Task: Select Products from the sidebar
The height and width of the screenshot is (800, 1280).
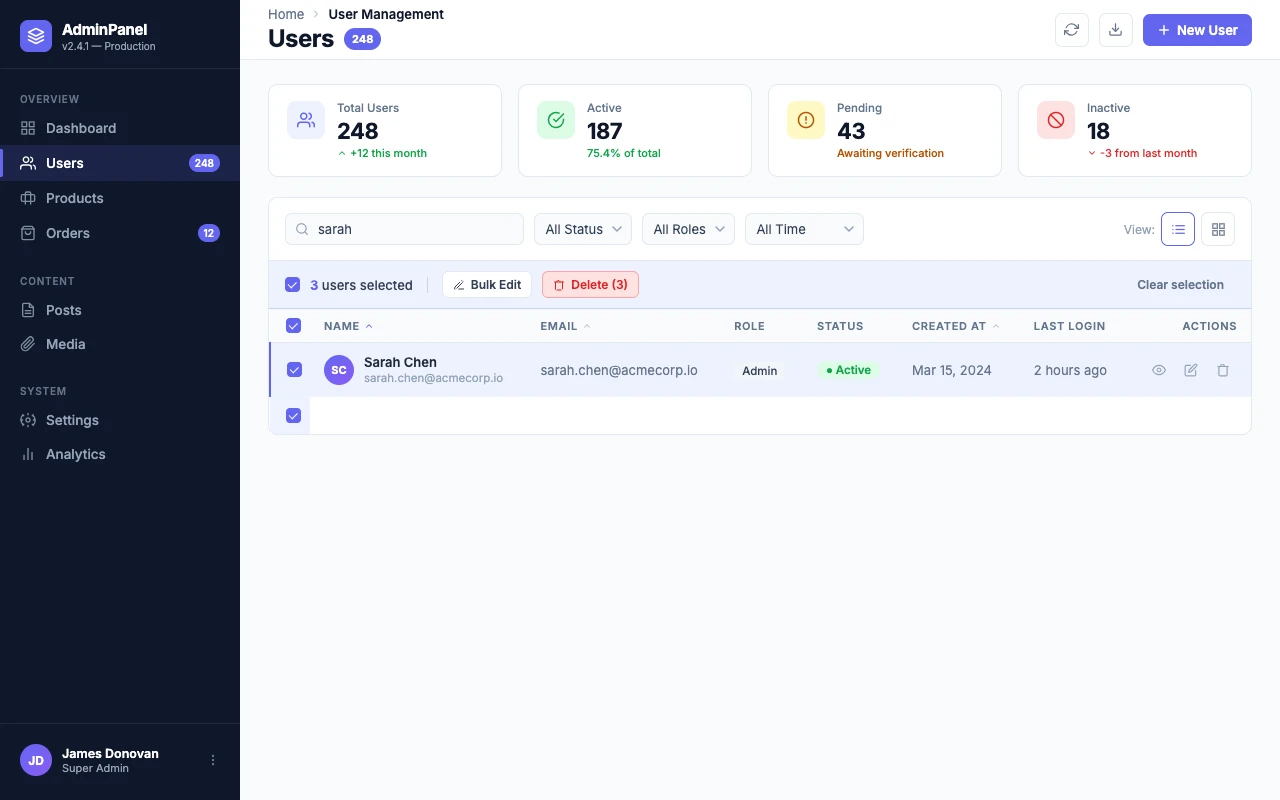Action: (74, 198)
